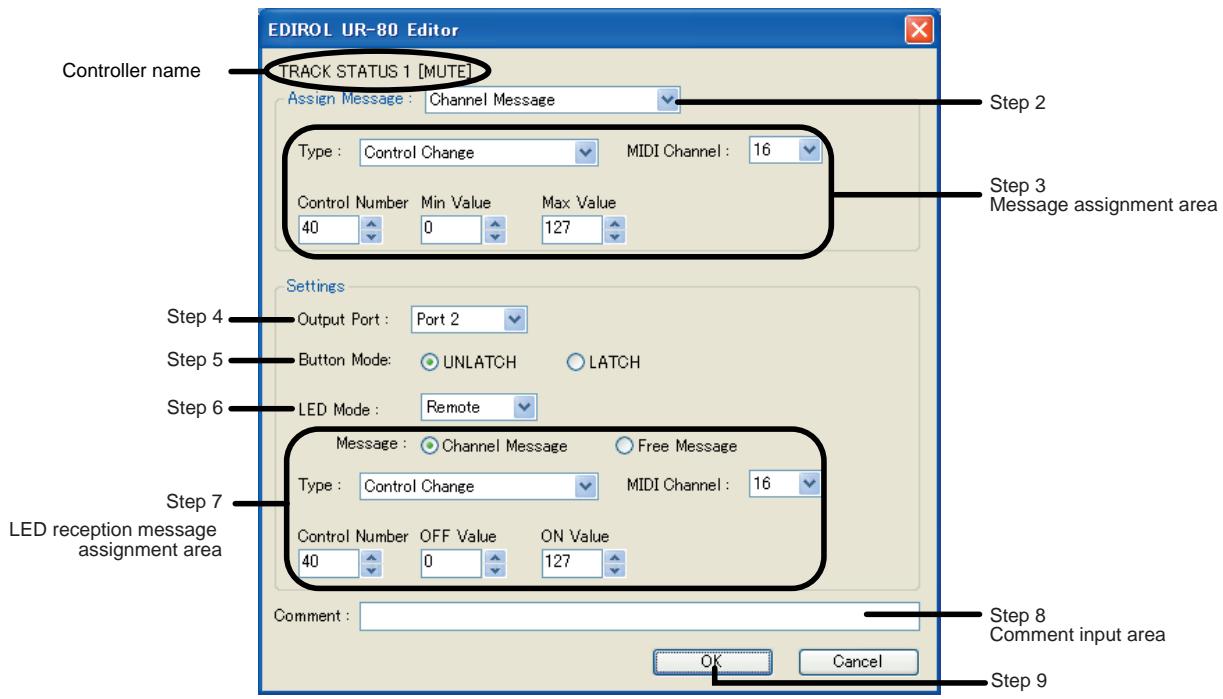Click the ON Value field

pos(570,562)
